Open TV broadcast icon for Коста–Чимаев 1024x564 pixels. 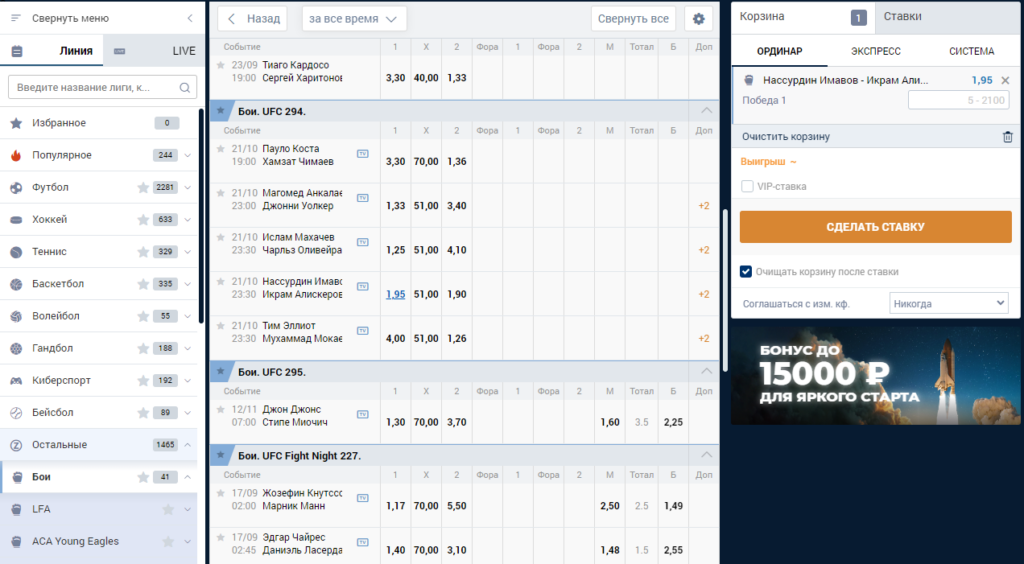[362, 154]
